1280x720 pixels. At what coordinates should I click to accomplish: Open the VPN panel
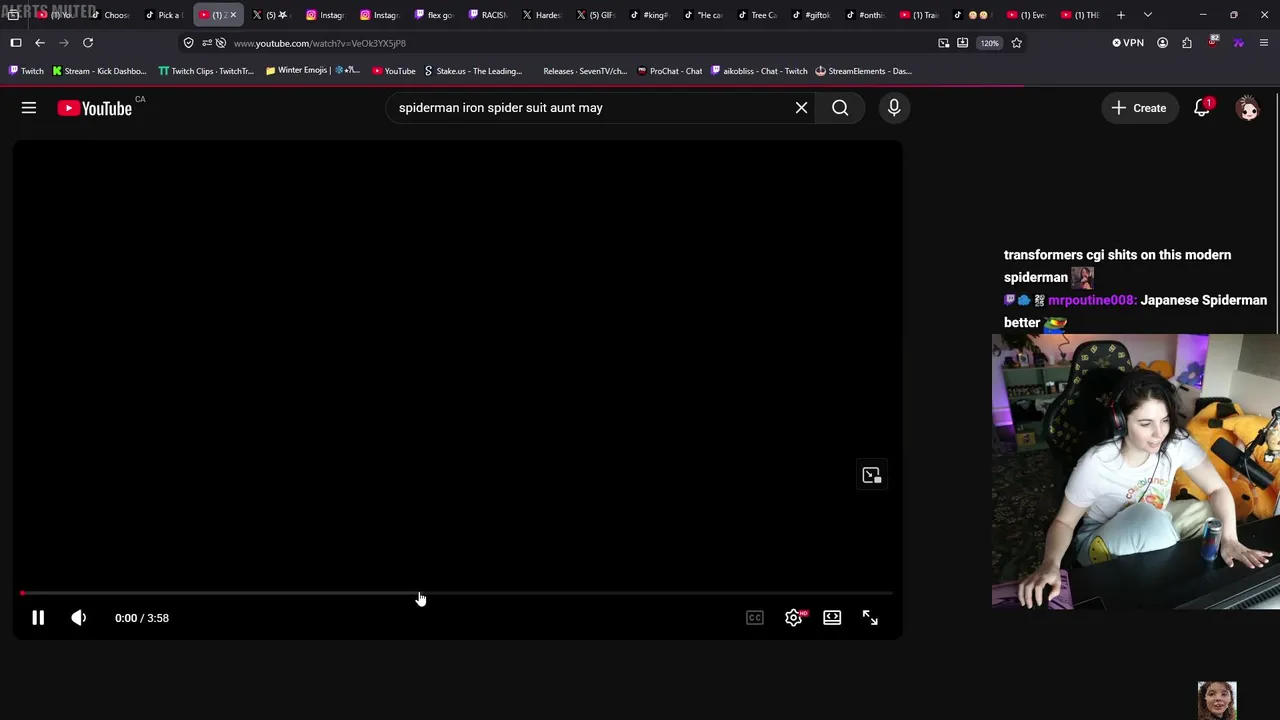[1128, 43]
